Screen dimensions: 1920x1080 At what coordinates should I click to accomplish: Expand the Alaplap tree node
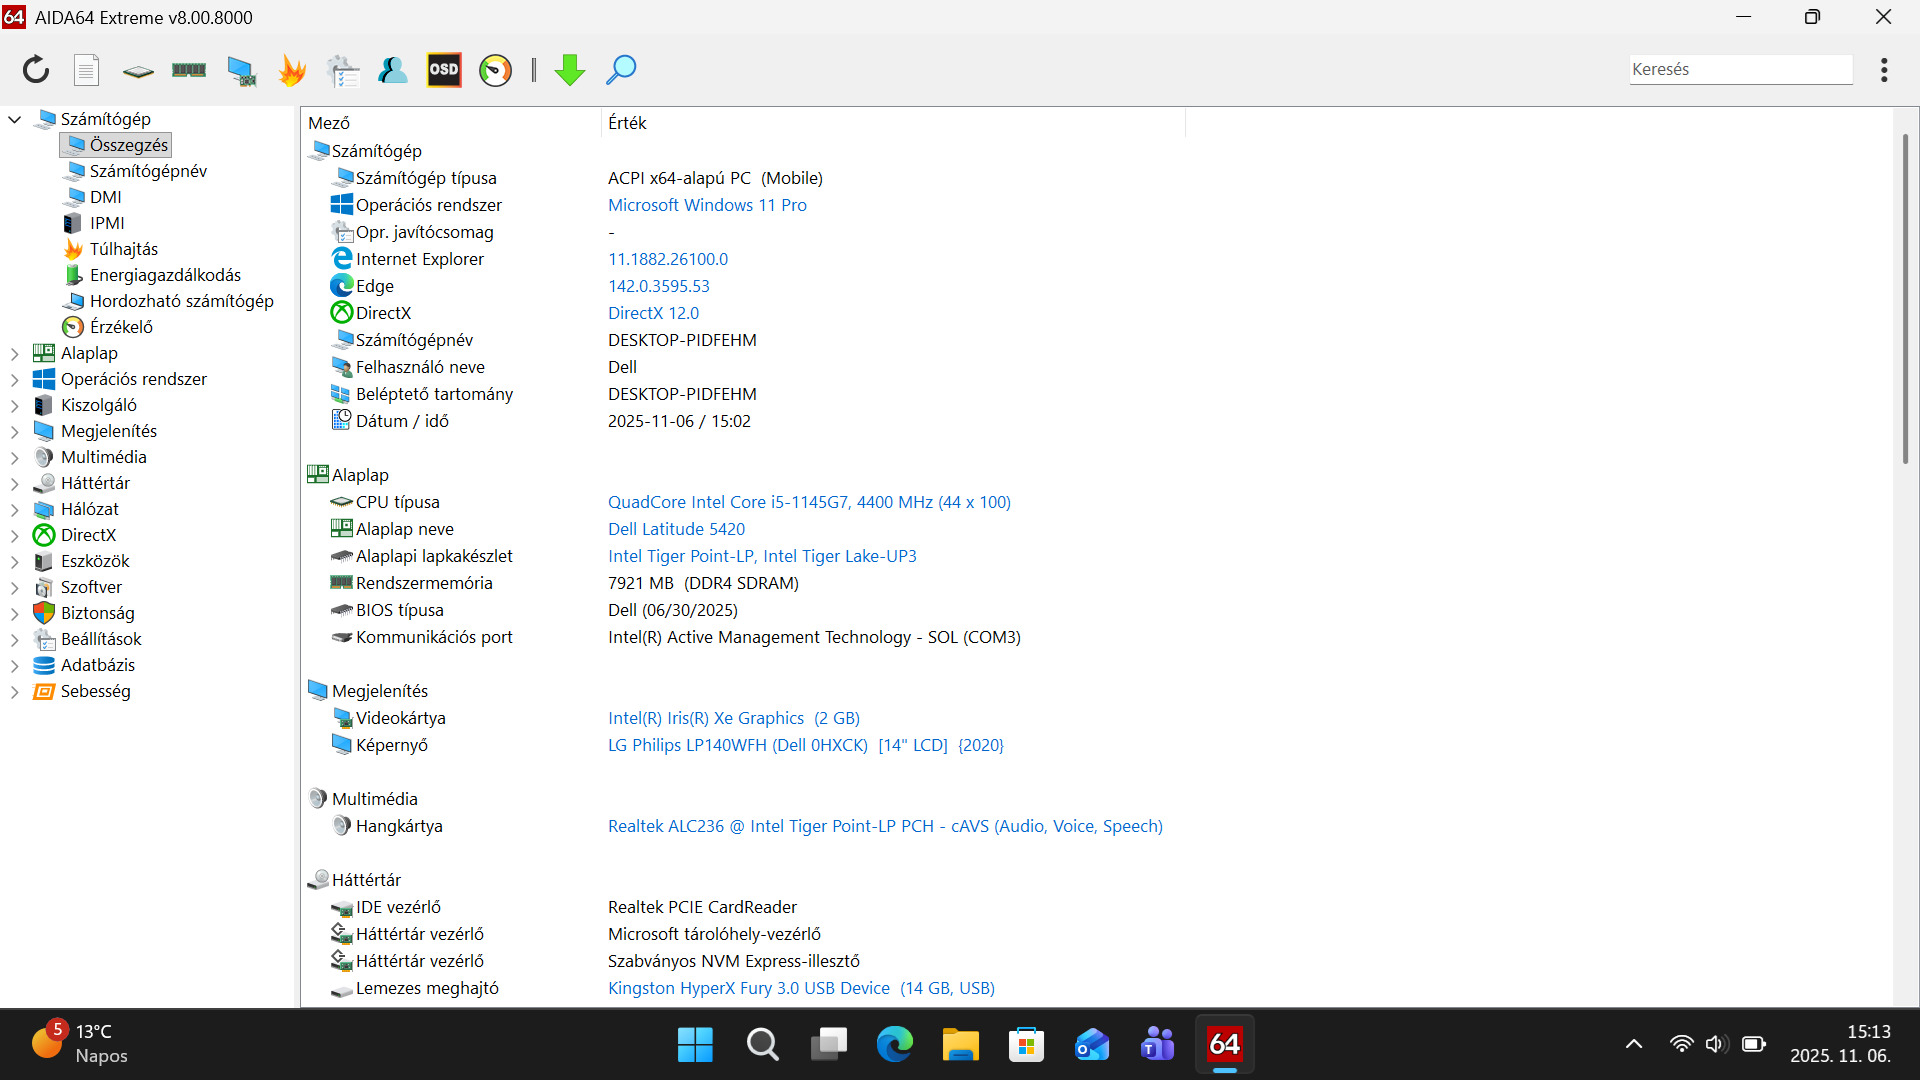pyautogui.click(x=14, y=353)
